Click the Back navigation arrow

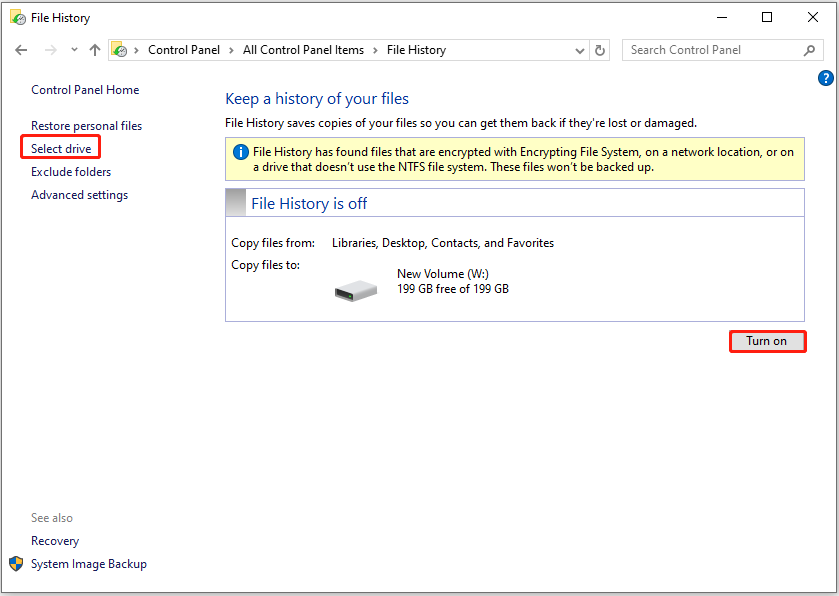(x=20, y=49)
